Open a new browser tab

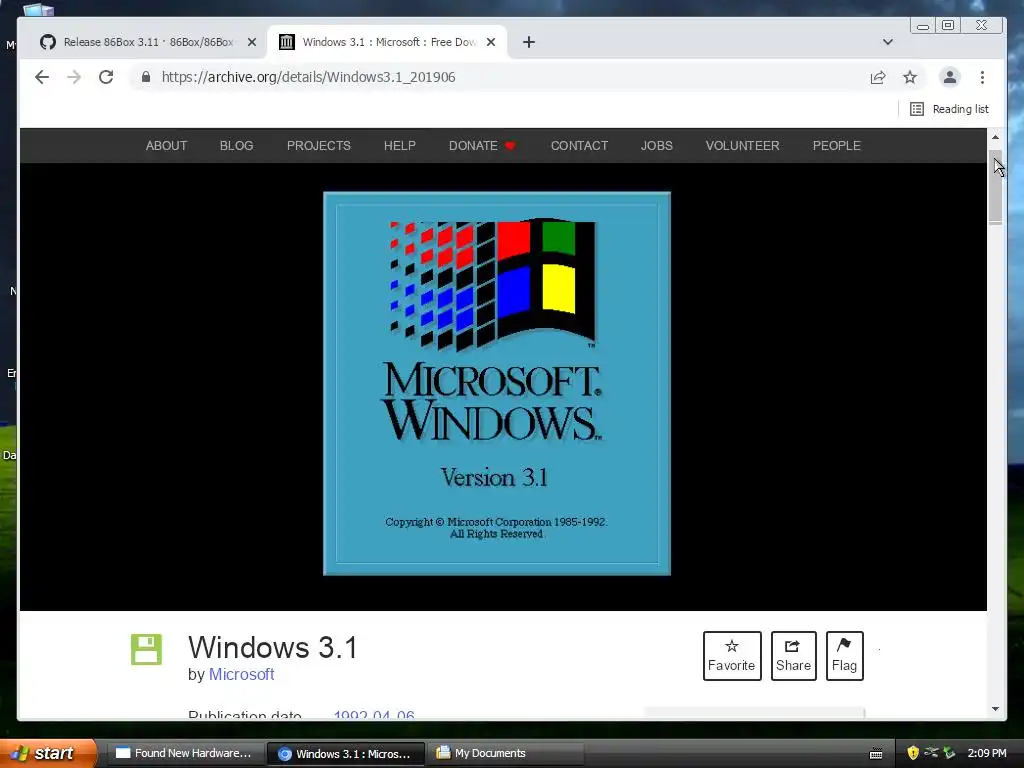[529, 42]
